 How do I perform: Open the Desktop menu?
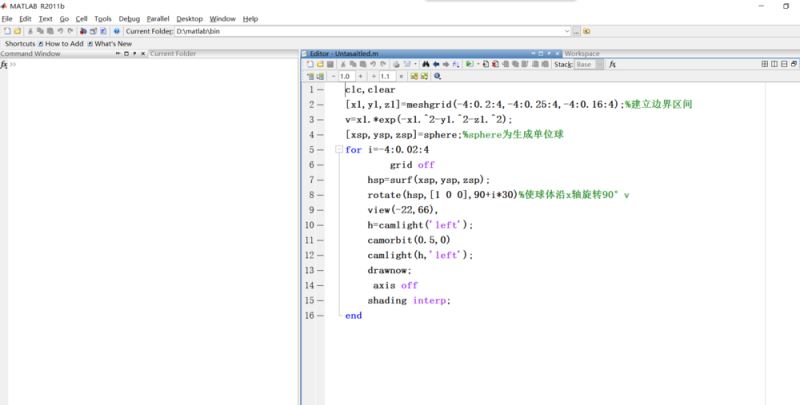[190, 19]
